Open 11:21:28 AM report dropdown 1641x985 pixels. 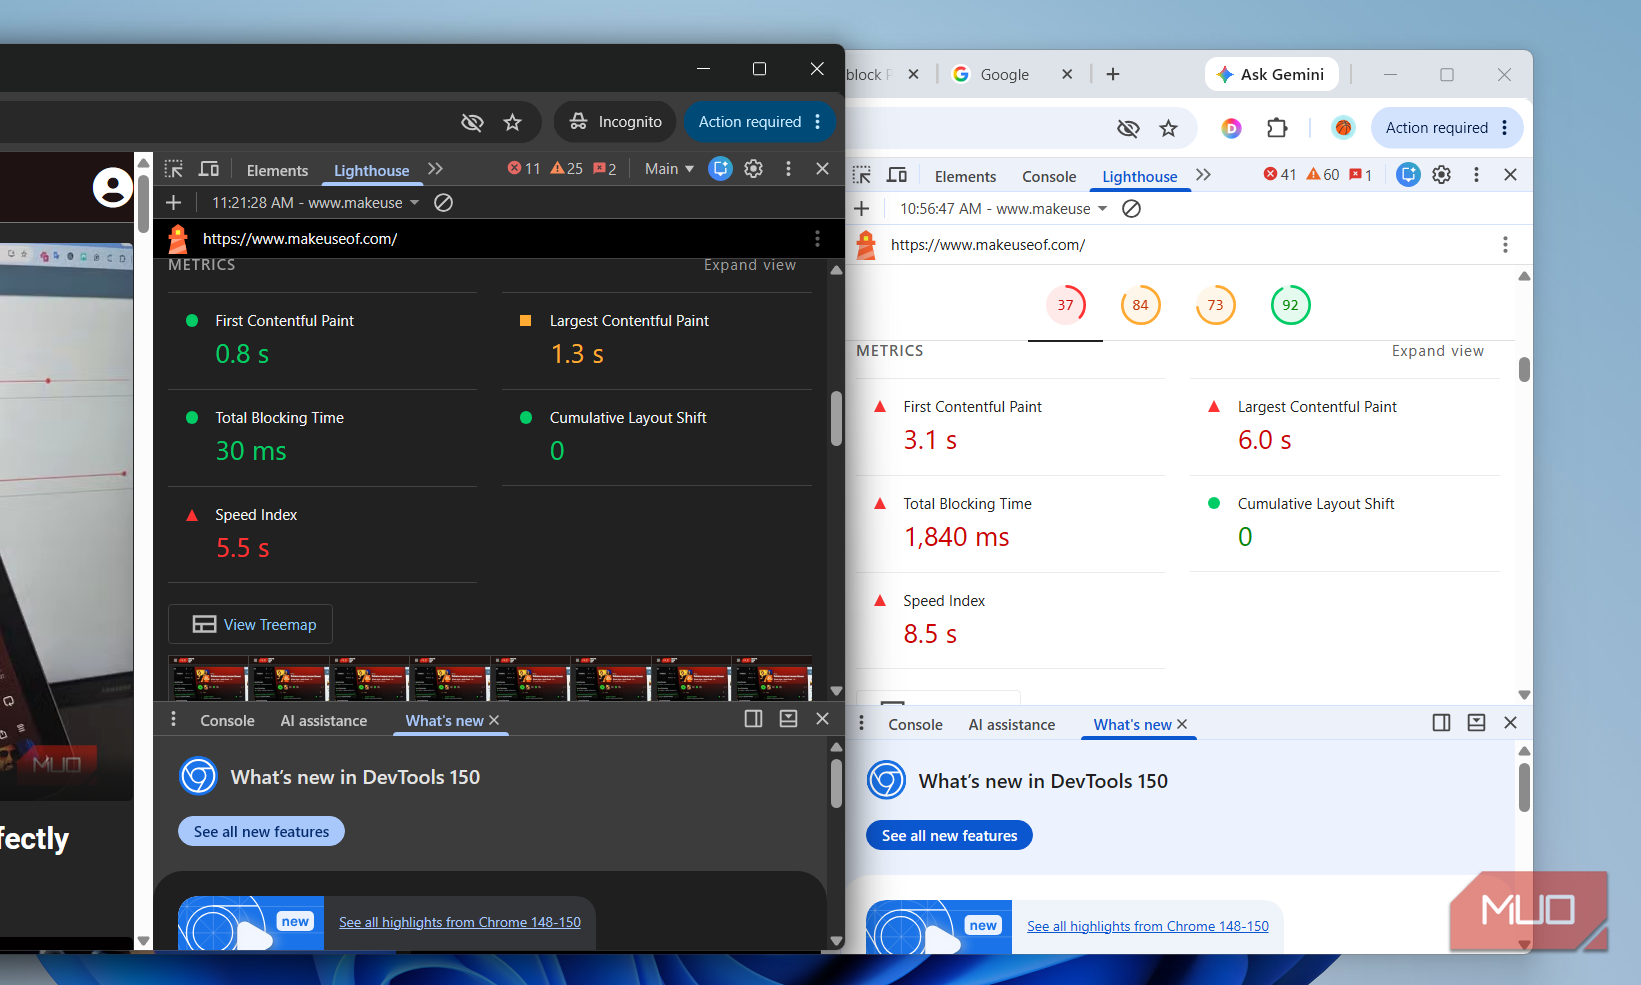point(316,203)
